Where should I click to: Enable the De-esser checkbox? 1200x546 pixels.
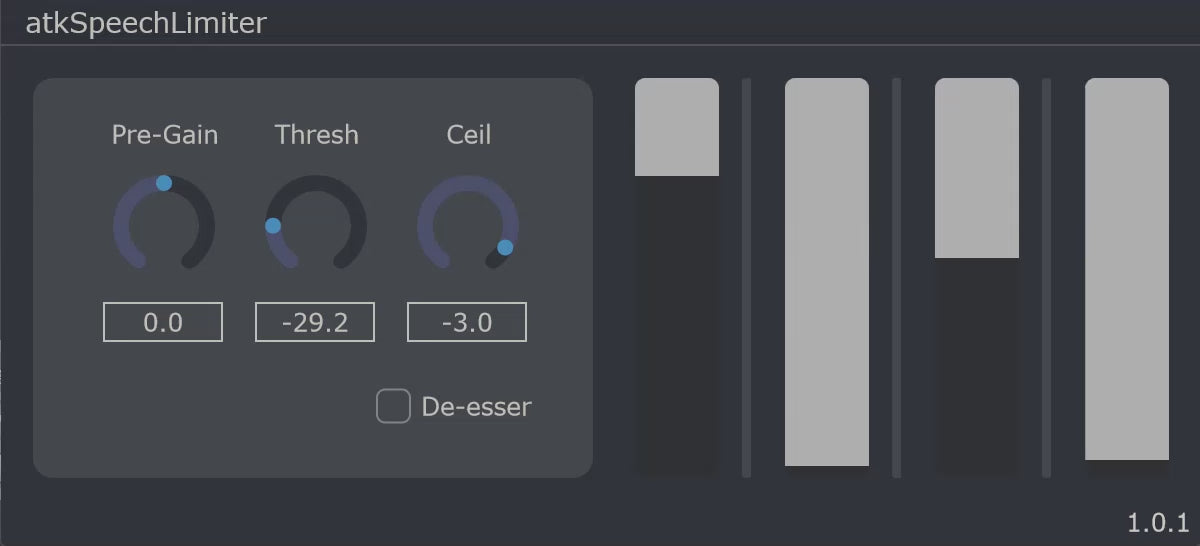point(393,407)
